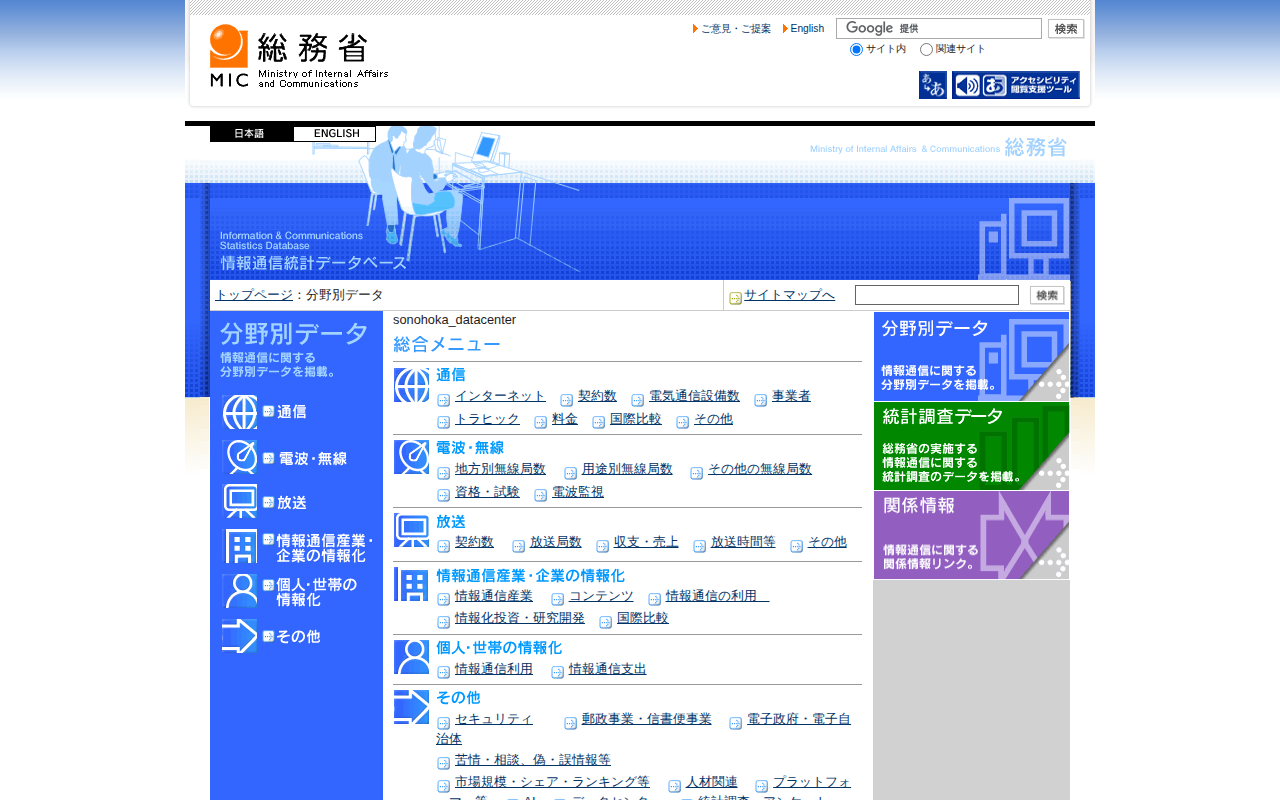Open the 苦情・相談、偽・誤情報等 link
The width and height of the screenshot is (1280, 800).
(533, 760)
